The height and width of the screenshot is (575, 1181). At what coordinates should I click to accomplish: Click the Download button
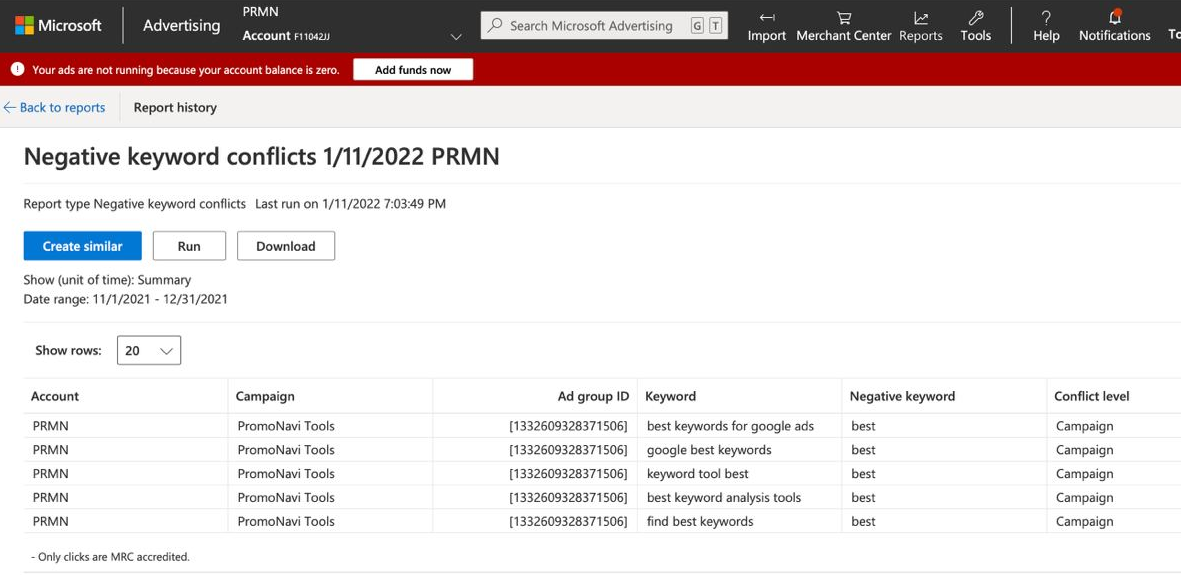point(285,246)
